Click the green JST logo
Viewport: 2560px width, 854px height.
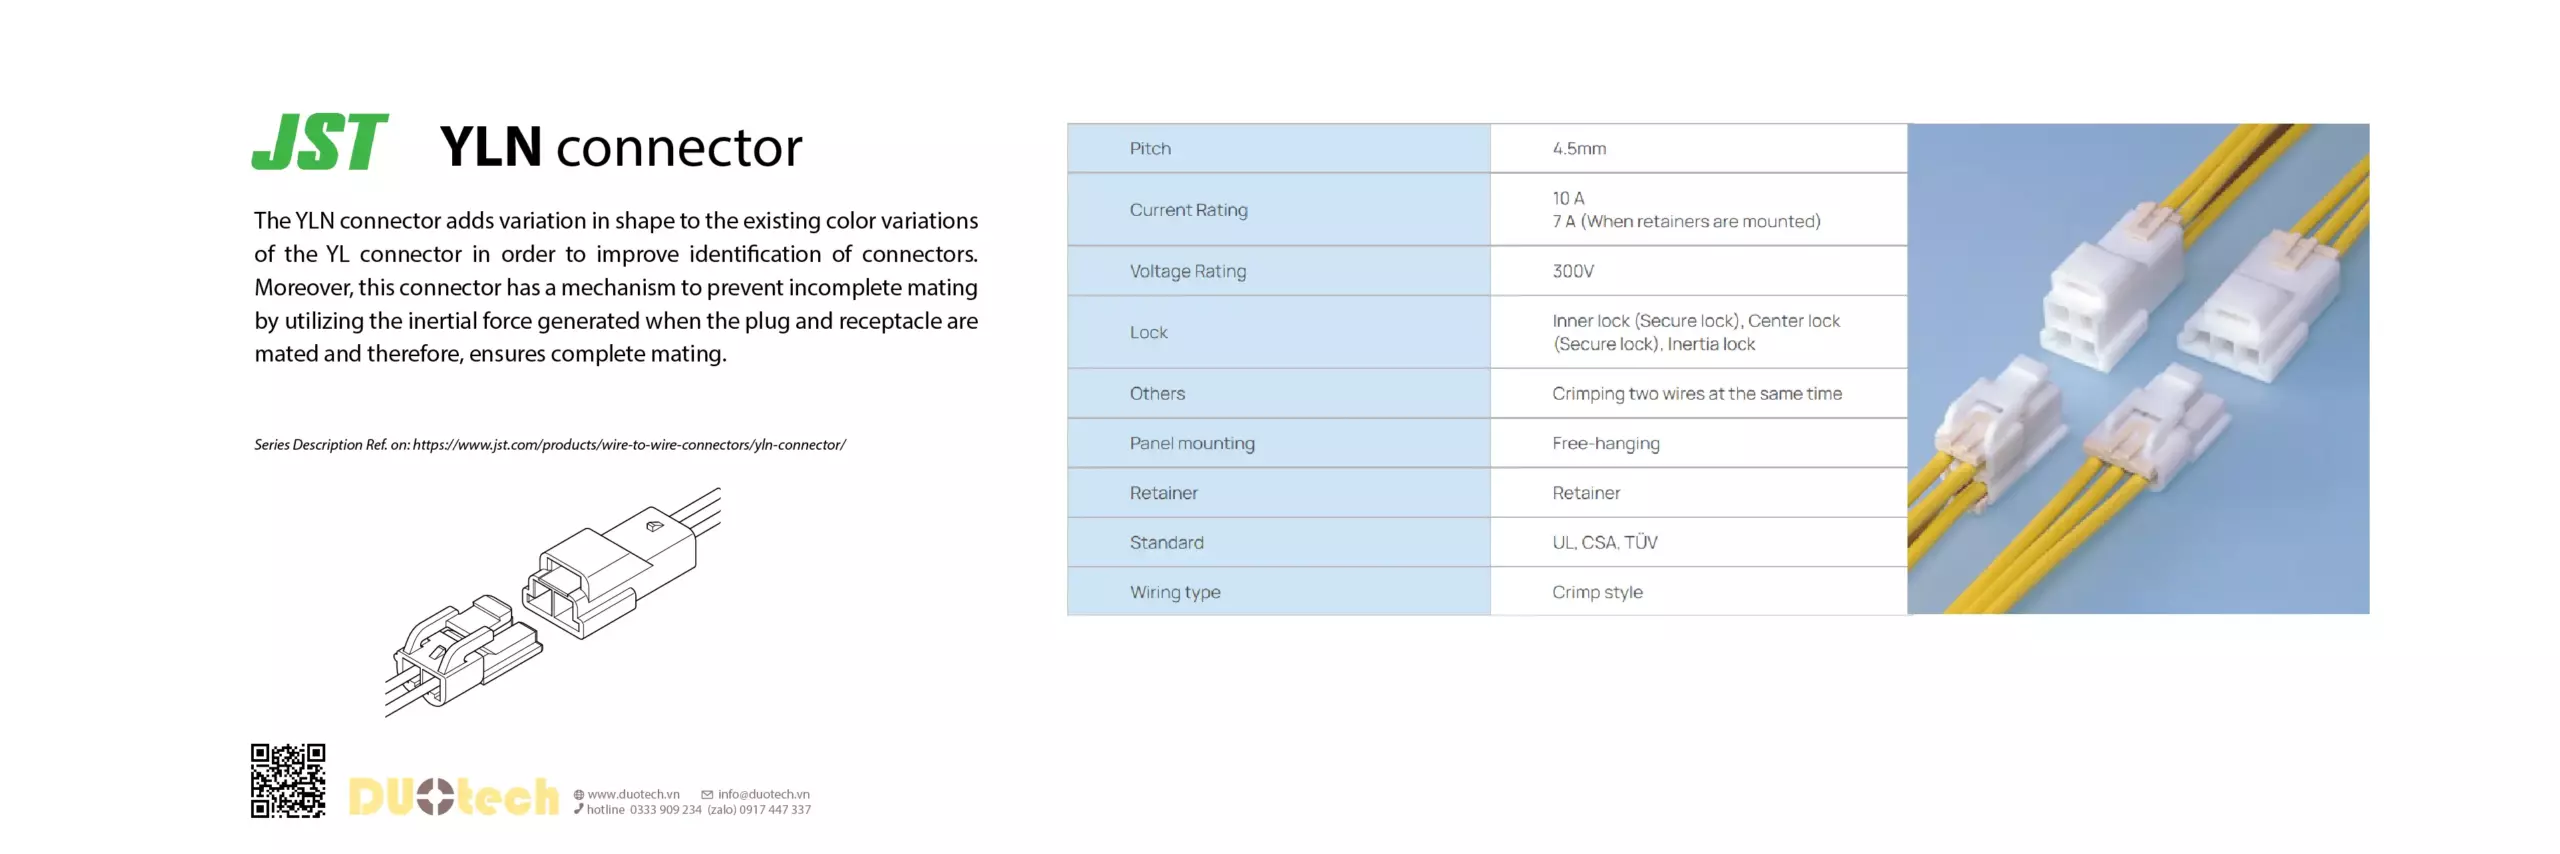coord(319,142)
